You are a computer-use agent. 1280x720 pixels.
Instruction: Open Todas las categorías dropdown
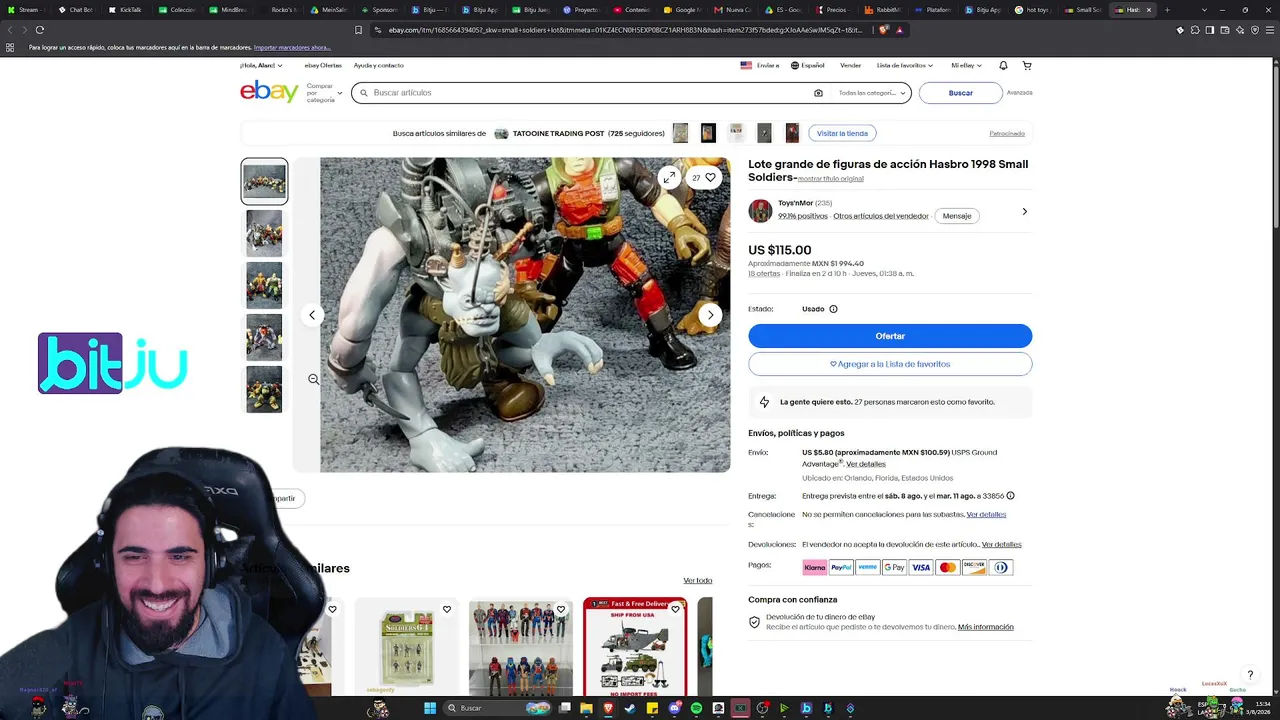click(872, 93)
